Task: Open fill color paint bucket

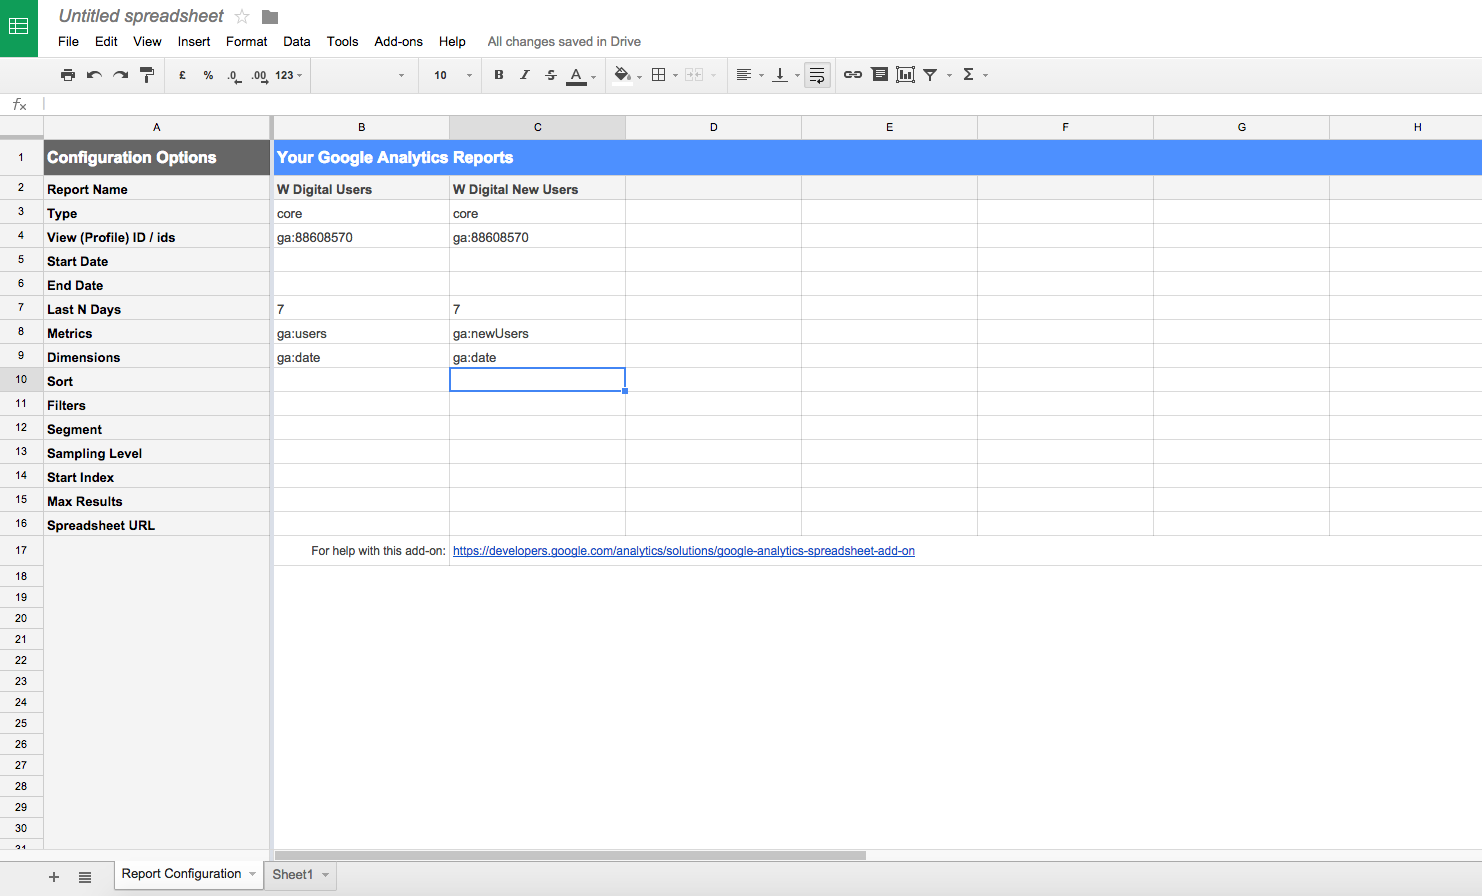Action: coord(623,75)
